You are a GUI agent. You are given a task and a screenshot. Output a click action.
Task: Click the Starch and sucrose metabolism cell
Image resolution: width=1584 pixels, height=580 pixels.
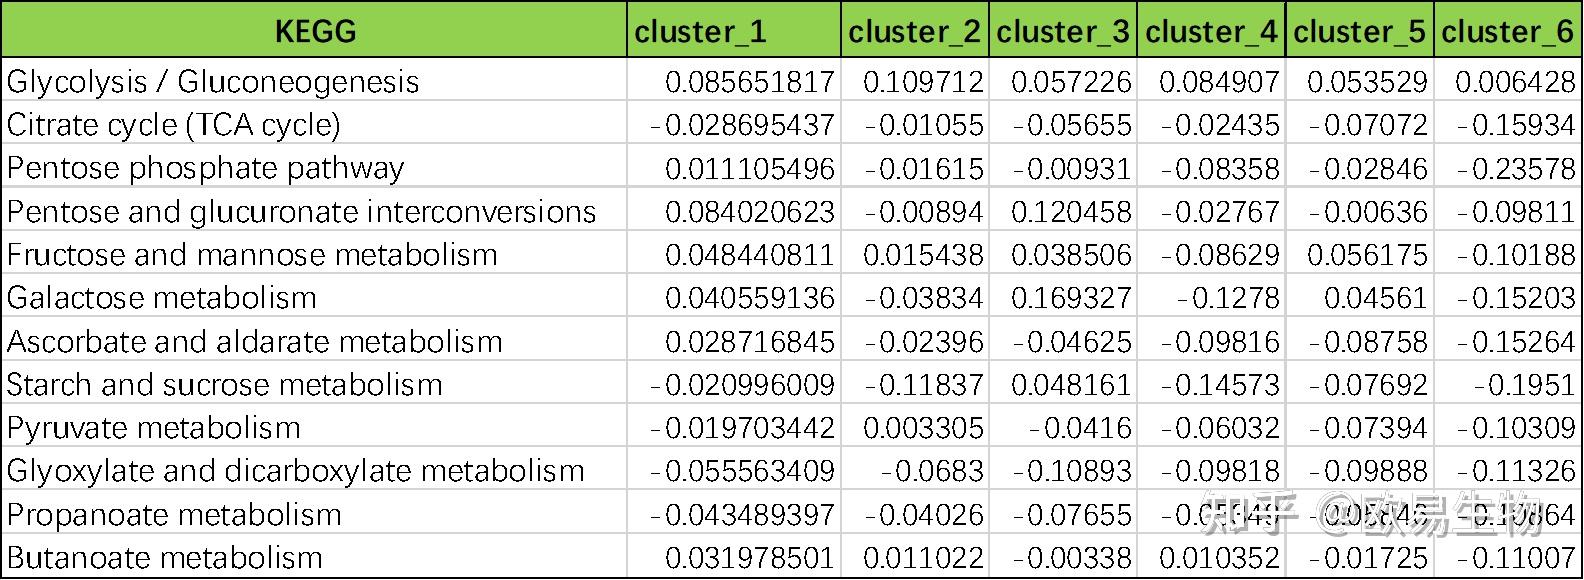pyautogui.click(x=225, y=385)
